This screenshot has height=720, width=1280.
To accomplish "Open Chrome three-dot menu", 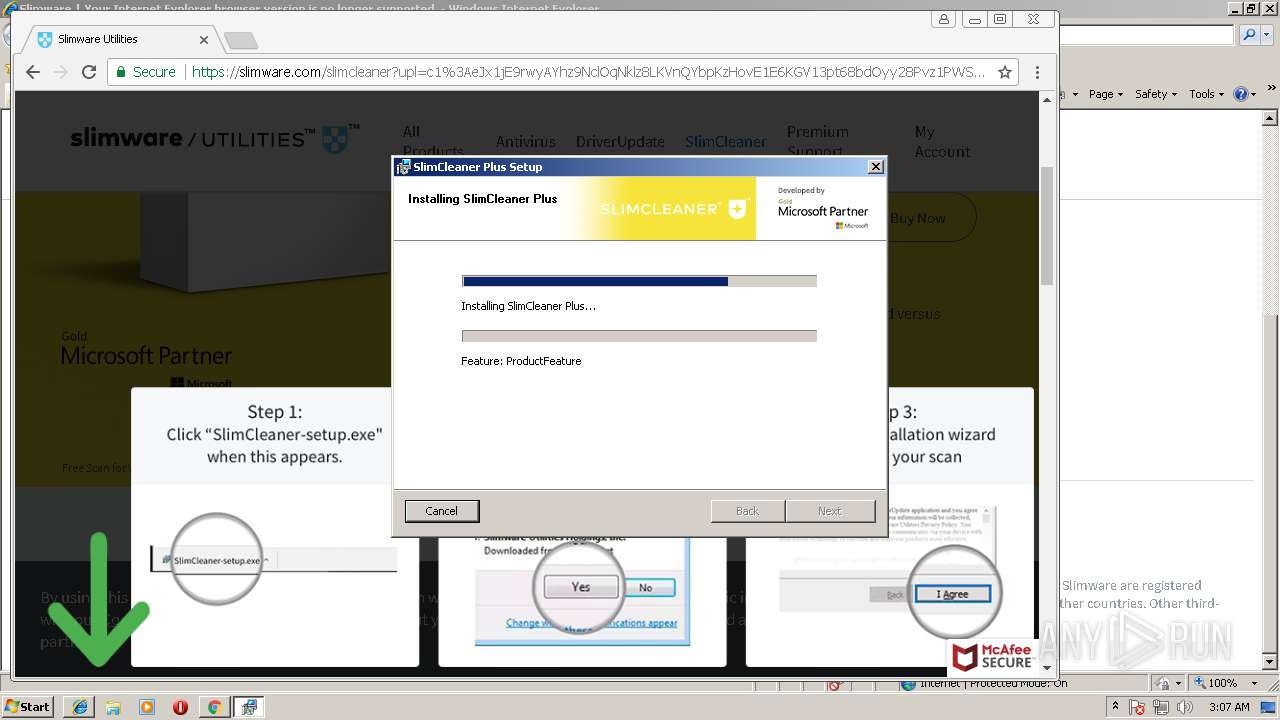I will point(1037,72).
